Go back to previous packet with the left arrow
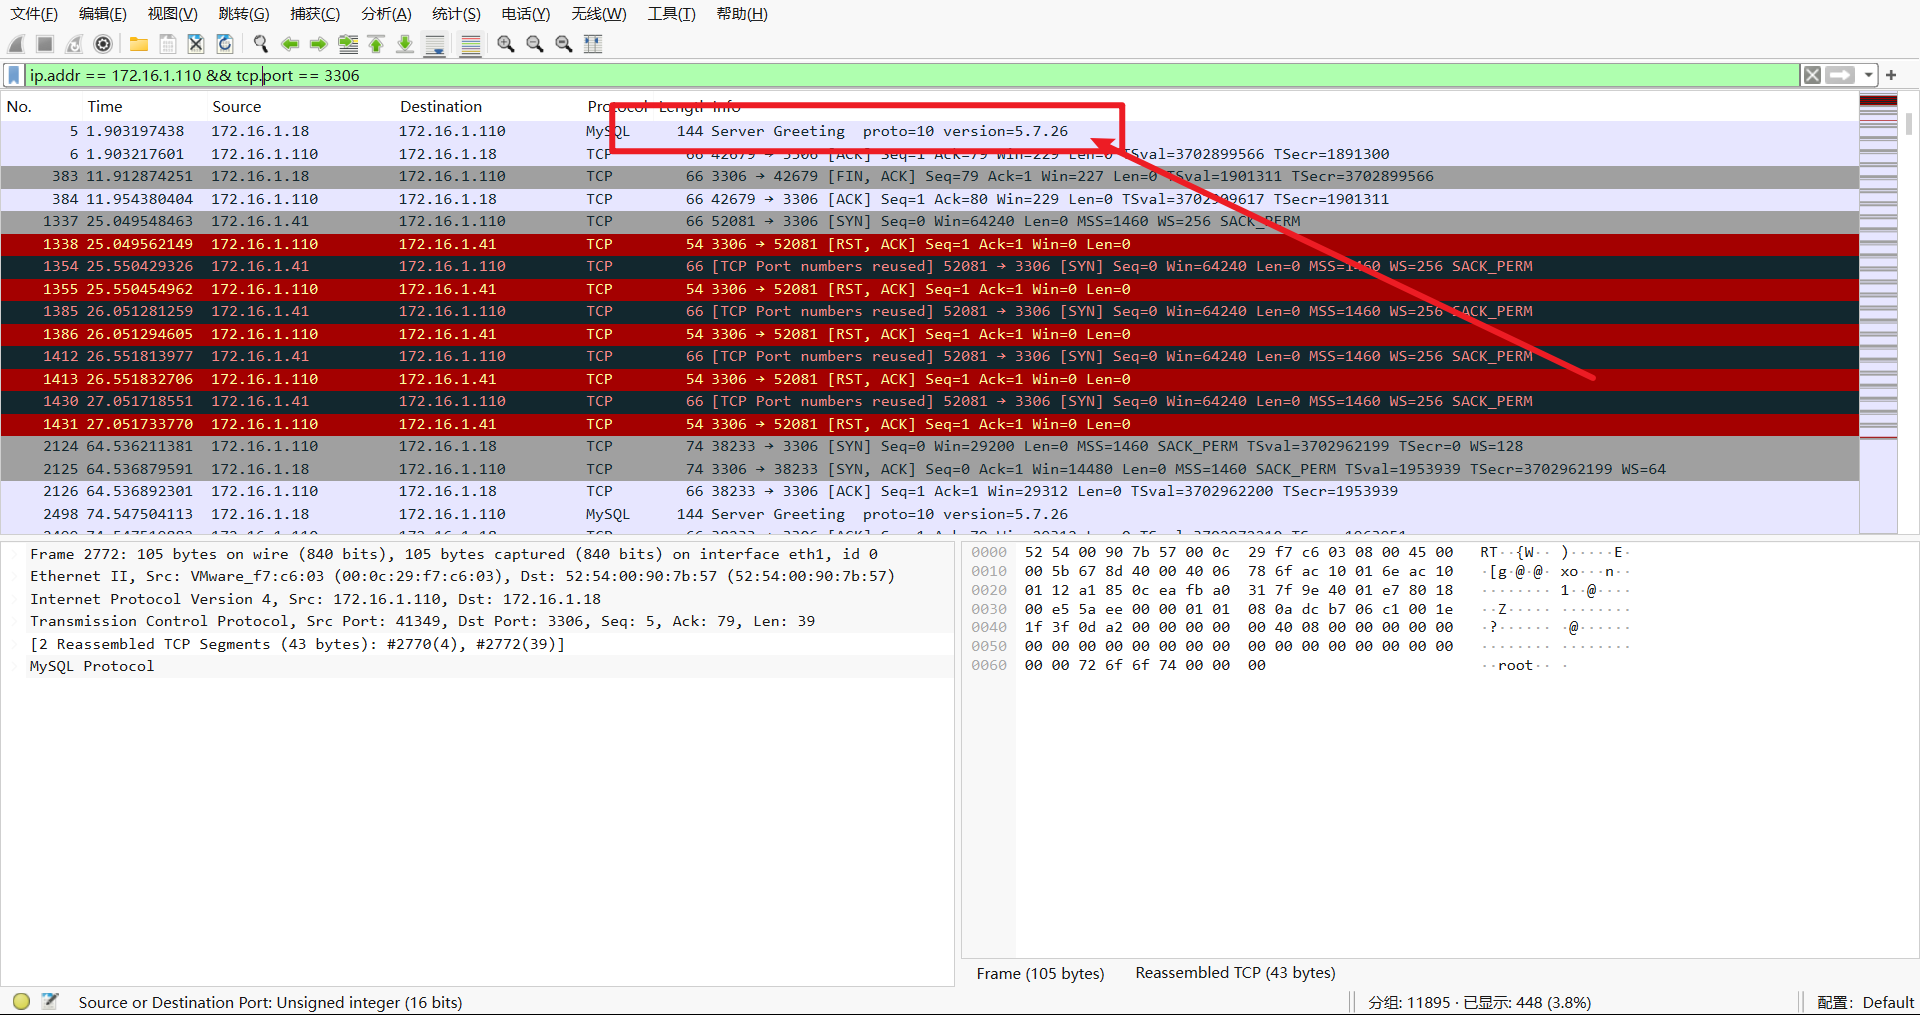Screen dimensions: 1920x1015 coord(290,44)
